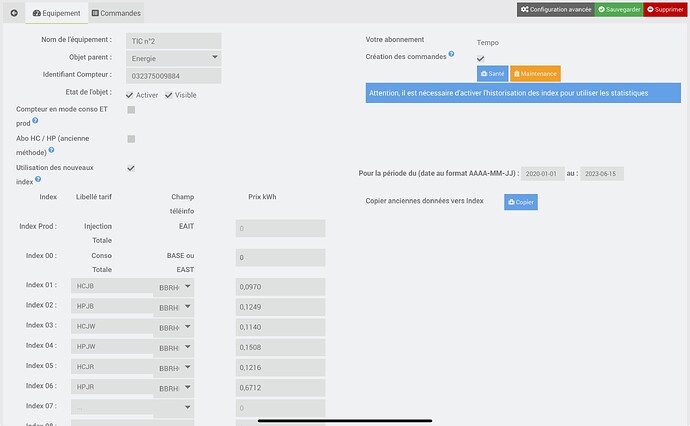The image size is (690, 426).
Task: Click the period start date field
Action: 542,173
